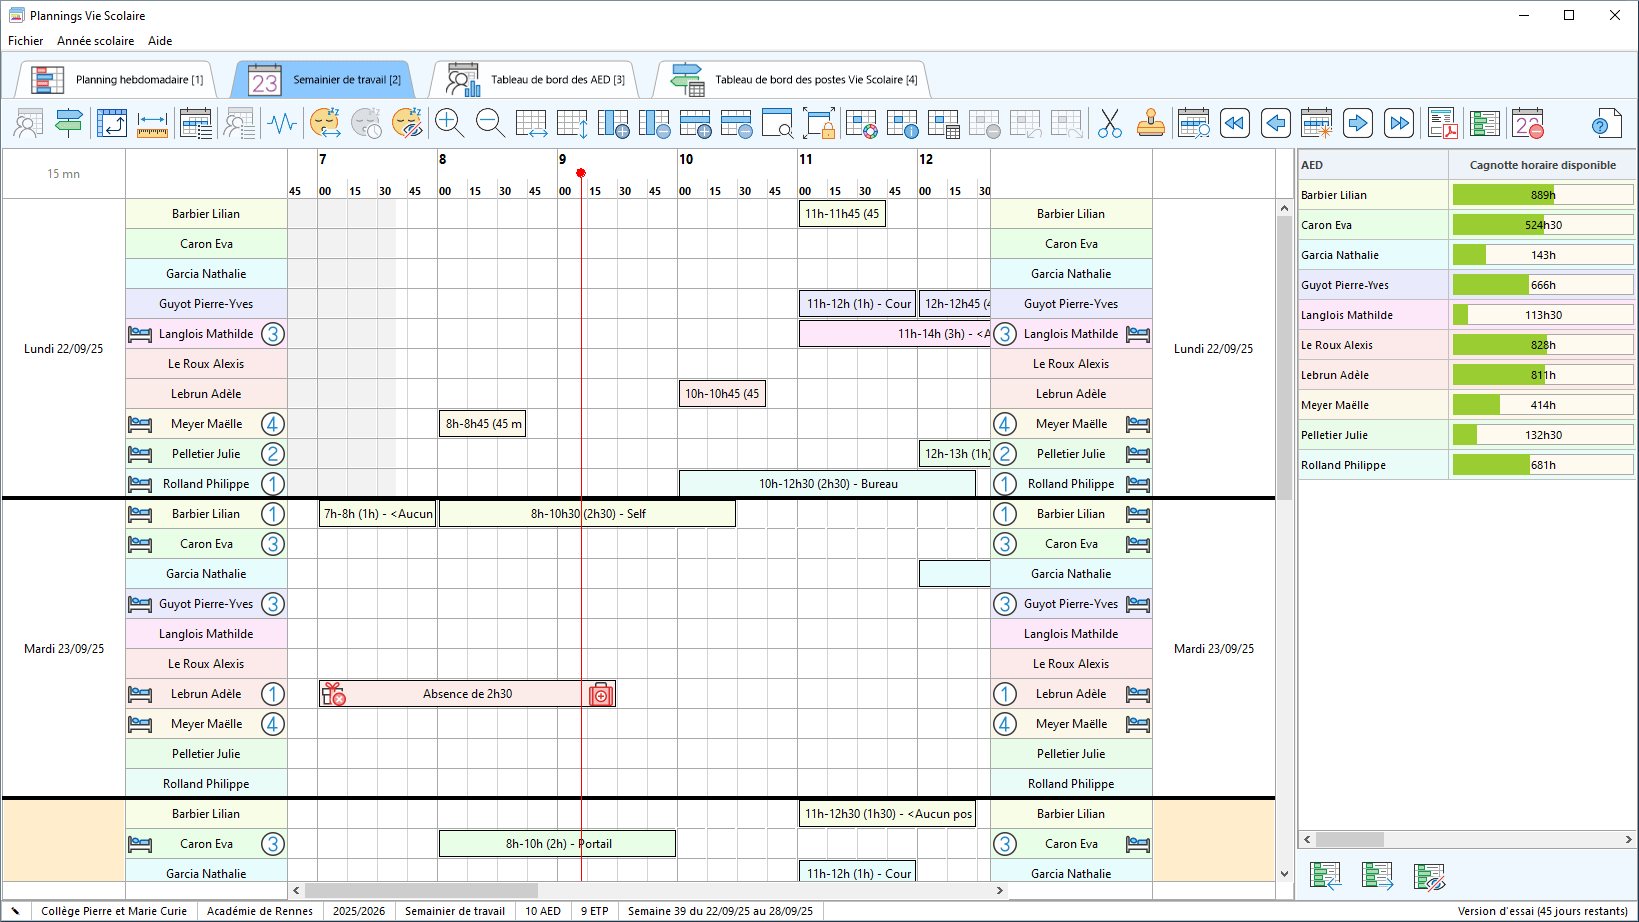This screenshot has height=922, width=1639.
Task: Select the scissors cut tool
Action: 1109,123
